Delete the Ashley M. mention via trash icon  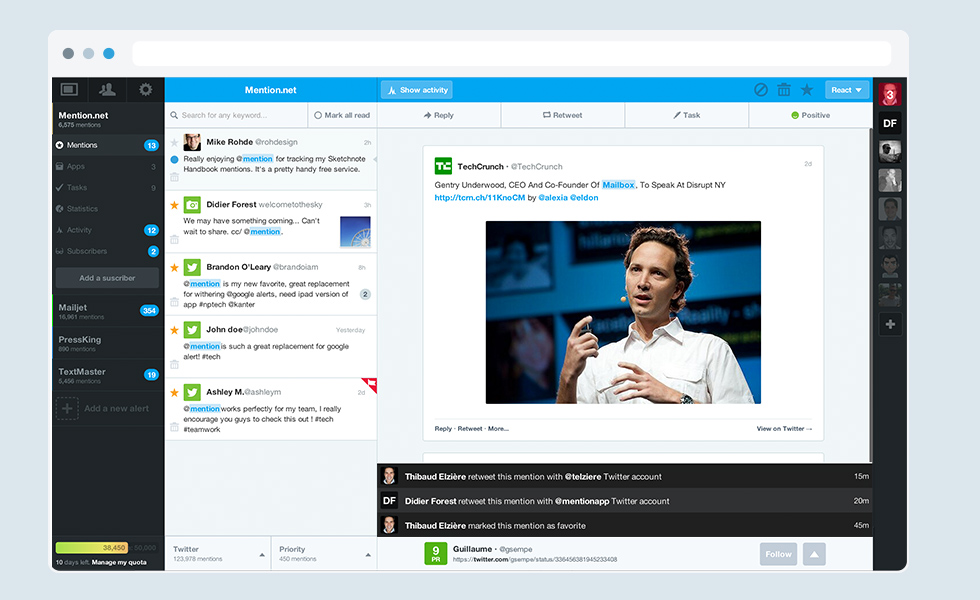[x=174, y=427]
